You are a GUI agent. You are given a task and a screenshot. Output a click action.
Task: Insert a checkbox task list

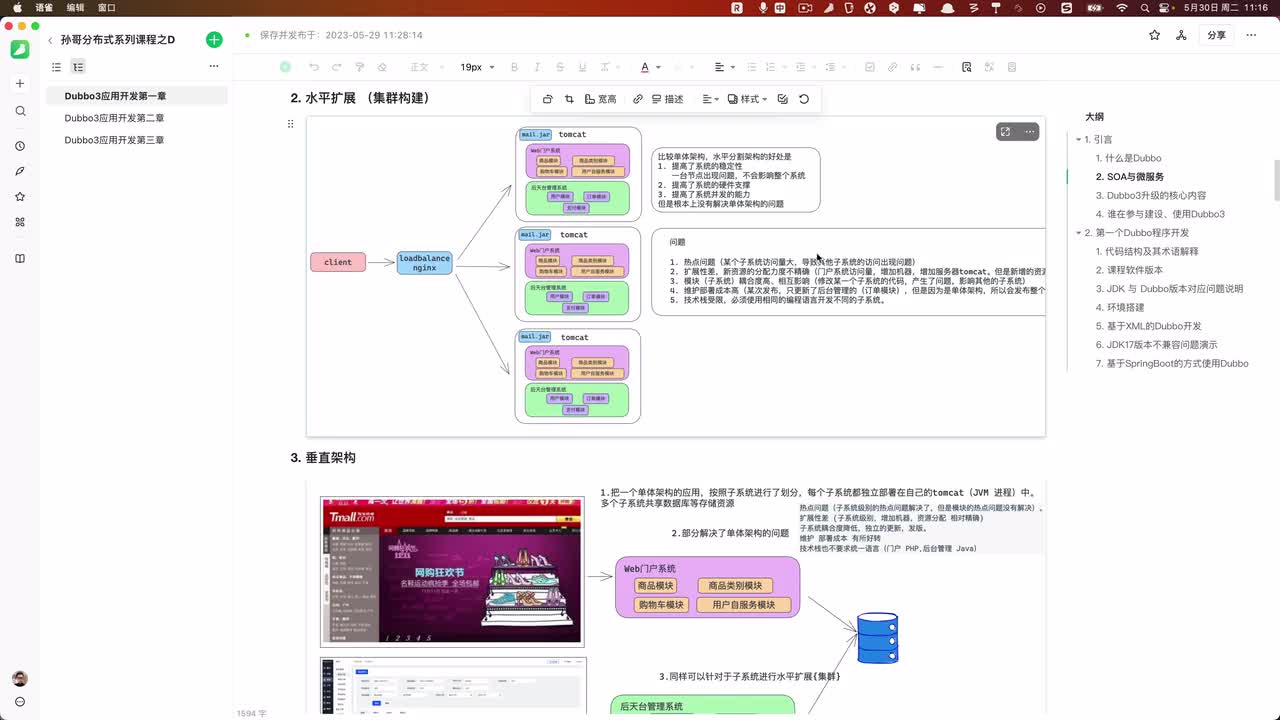click(870, 67)
